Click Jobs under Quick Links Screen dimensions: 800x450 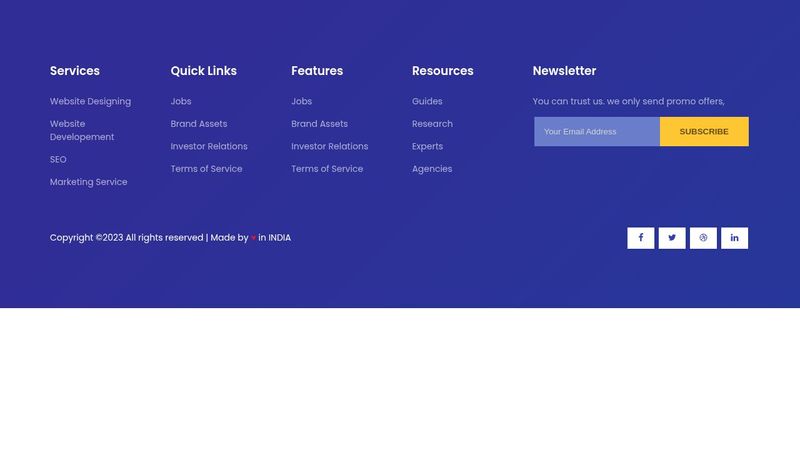181,102
